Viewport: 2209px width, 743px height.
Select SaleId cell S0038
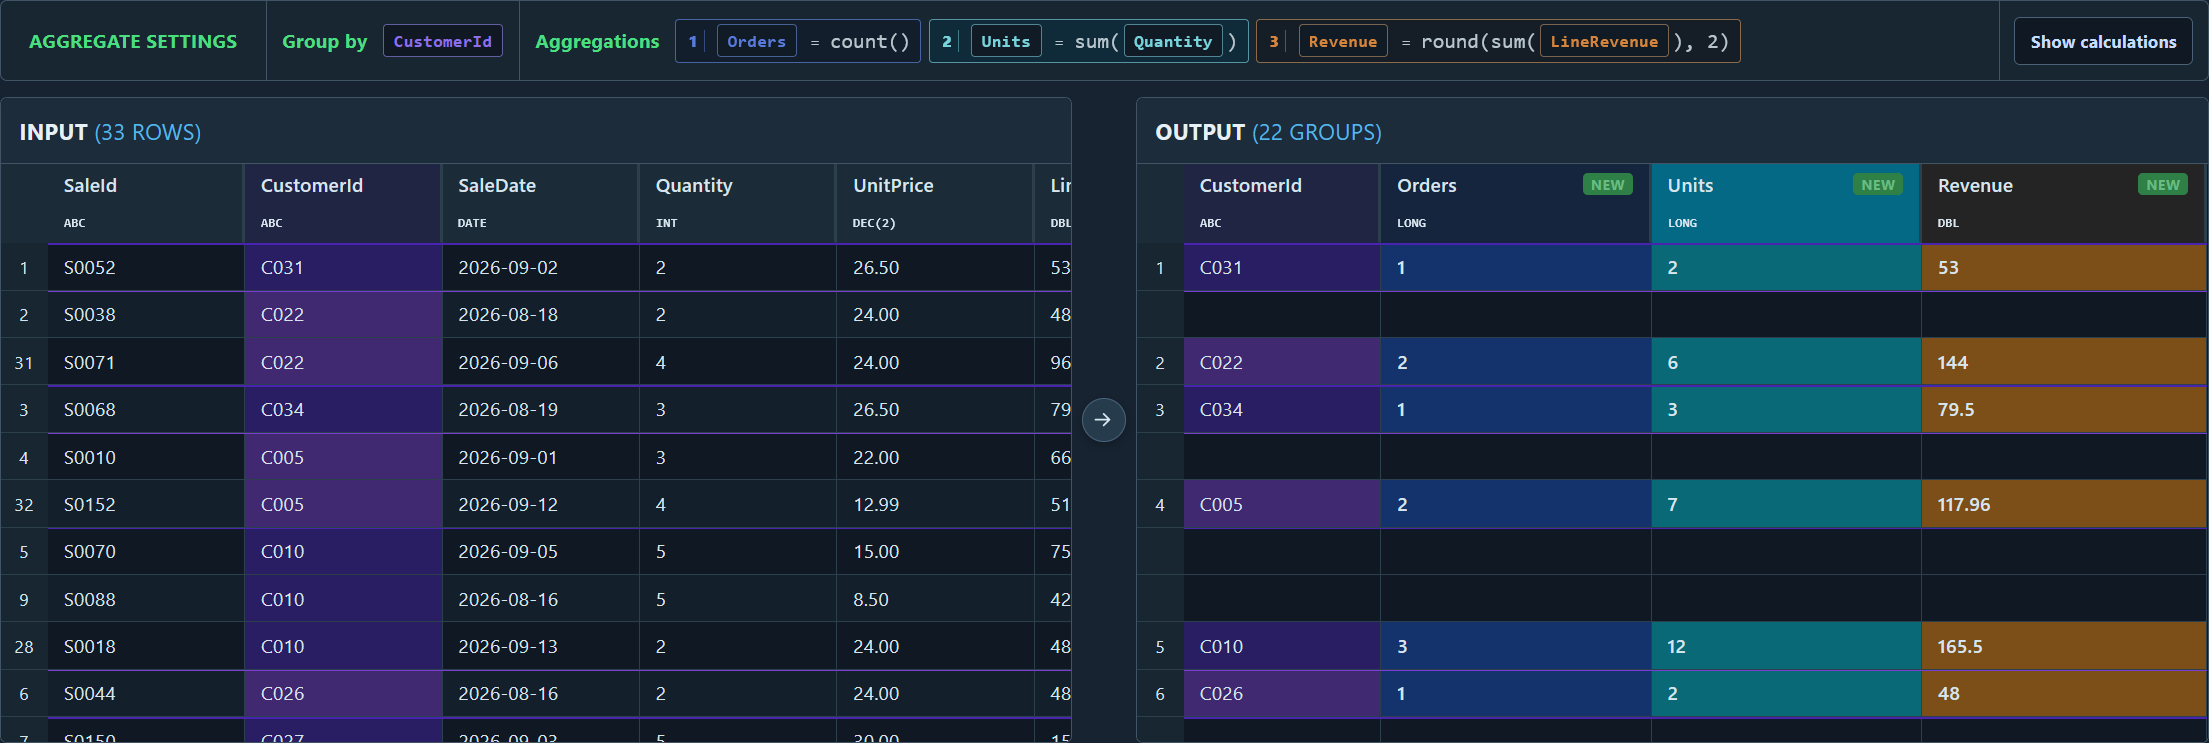click(146, 315)
